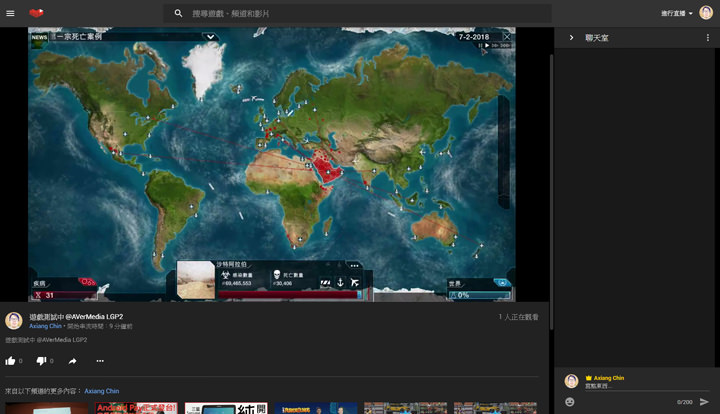This screenshot has height=414, width=720.
Task: Click the search magnifier icon
Action: [x=178, y=13]
